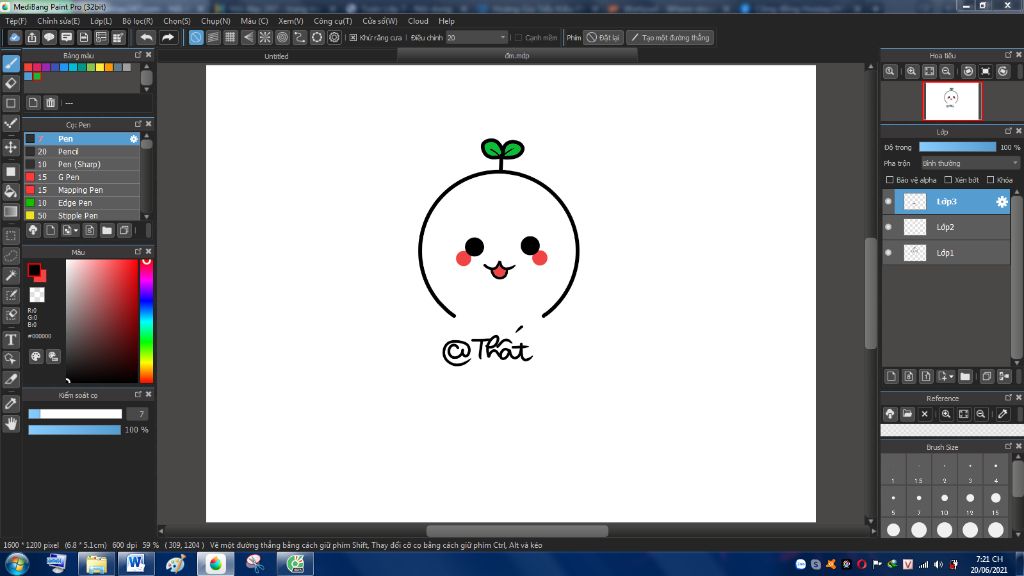Open the Help menu
This screenshot has height=576, width=1024.
tap(446, 21)
